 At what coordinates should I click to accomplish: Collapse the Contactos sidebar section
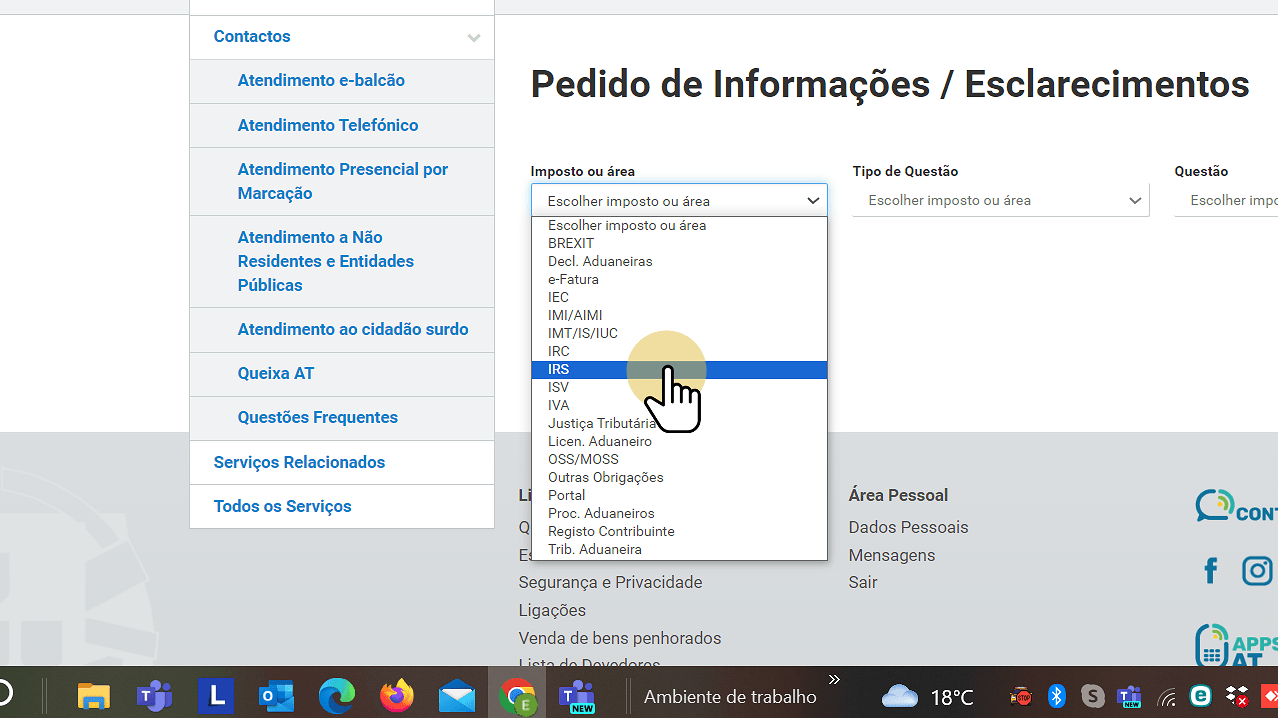tap(473, 38)
